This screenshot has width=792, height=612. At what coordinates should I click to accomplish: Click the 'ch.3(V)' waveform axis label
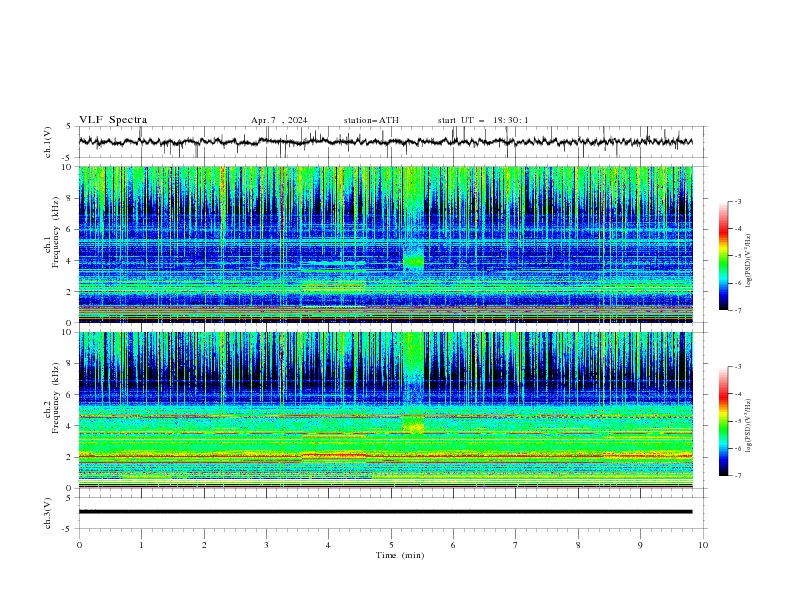pyautogui.click(x=48, y=513)
